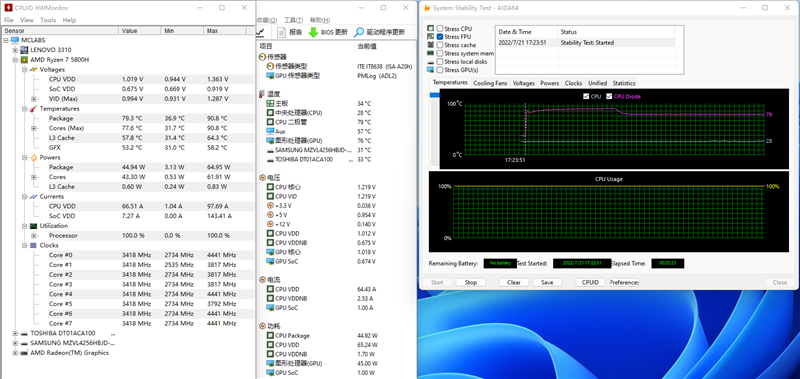Click the driver update magnifier icon

coord(359,32)
